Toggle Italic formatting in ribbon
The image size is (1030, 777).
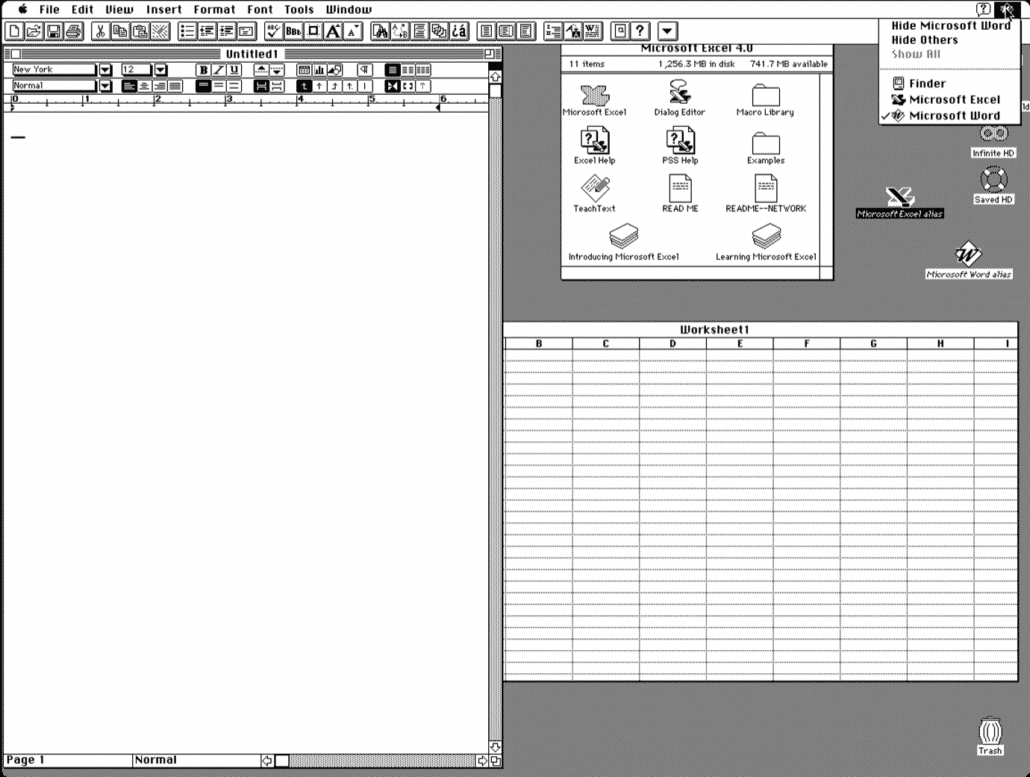(x=219, y=70)
